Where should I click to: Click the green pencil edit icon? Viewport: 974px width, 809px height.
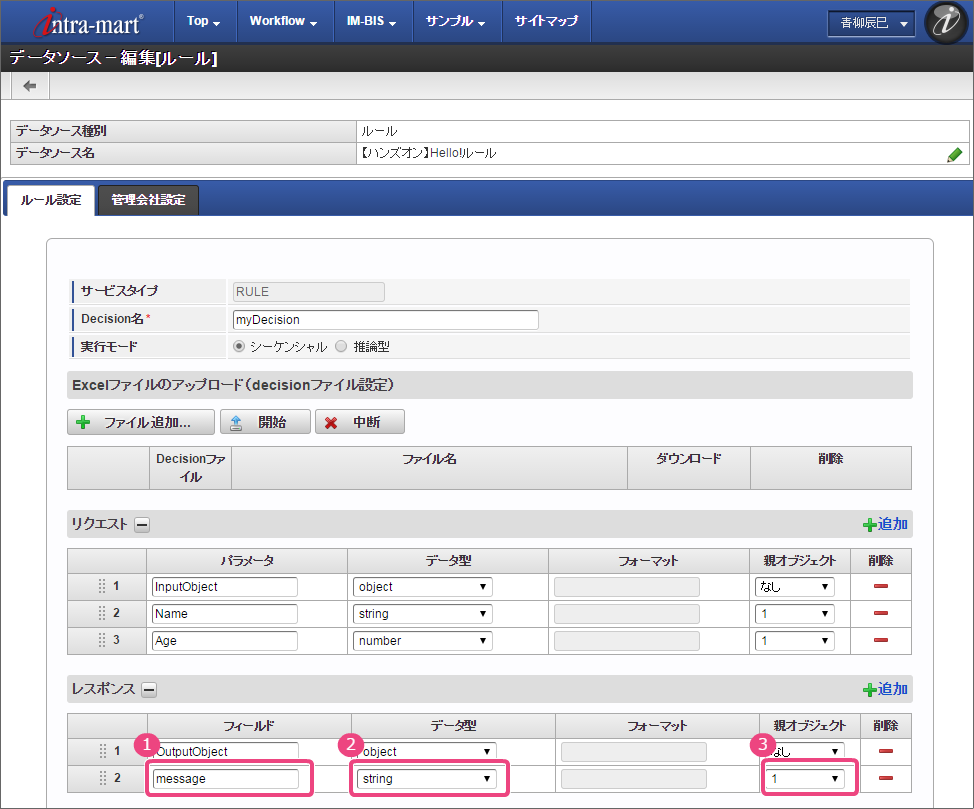954,154
